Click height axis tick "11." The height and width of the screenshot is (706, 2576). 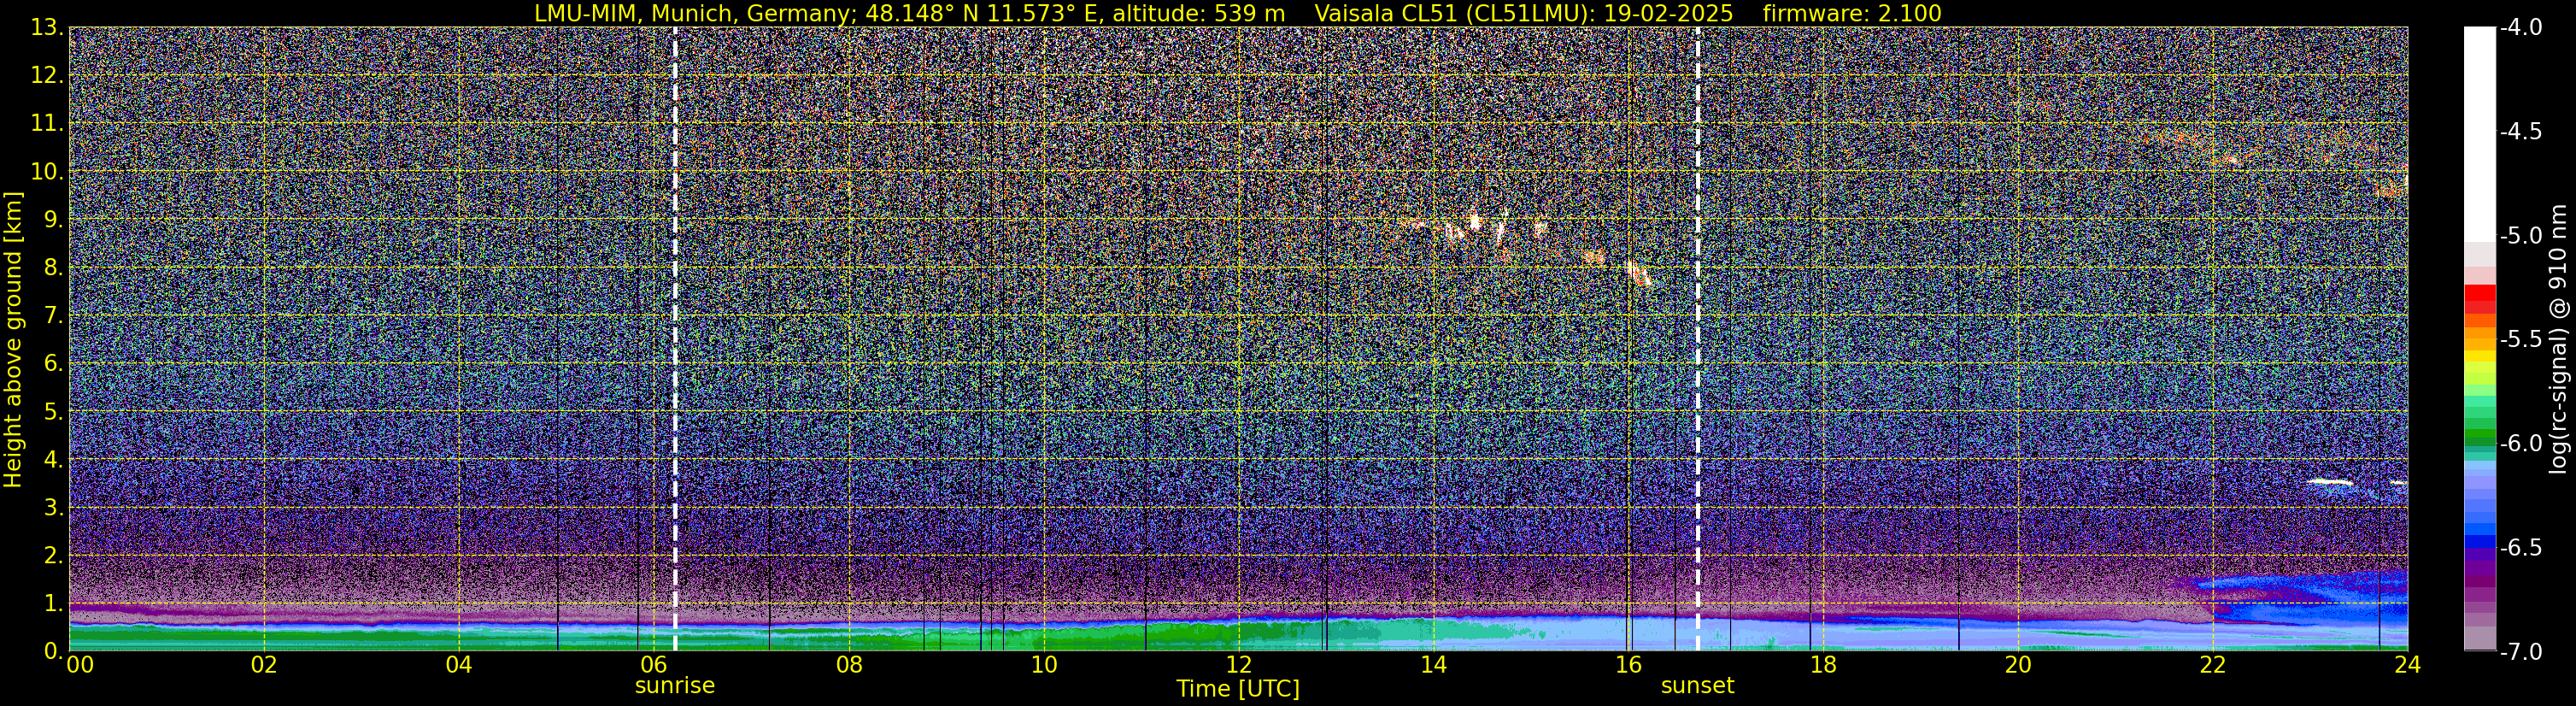pos(48,124)
